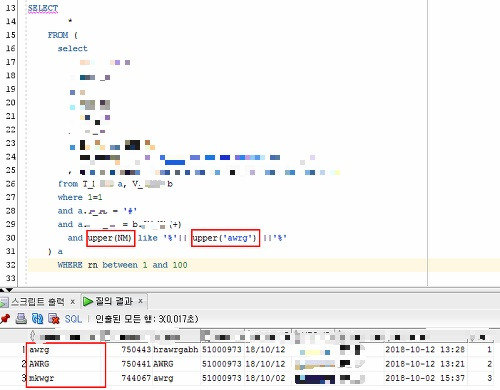Select the 2018-10-12 13:28 timestamp cell
The height and width of the screenshot is (390, 500).
click(425, 350)
